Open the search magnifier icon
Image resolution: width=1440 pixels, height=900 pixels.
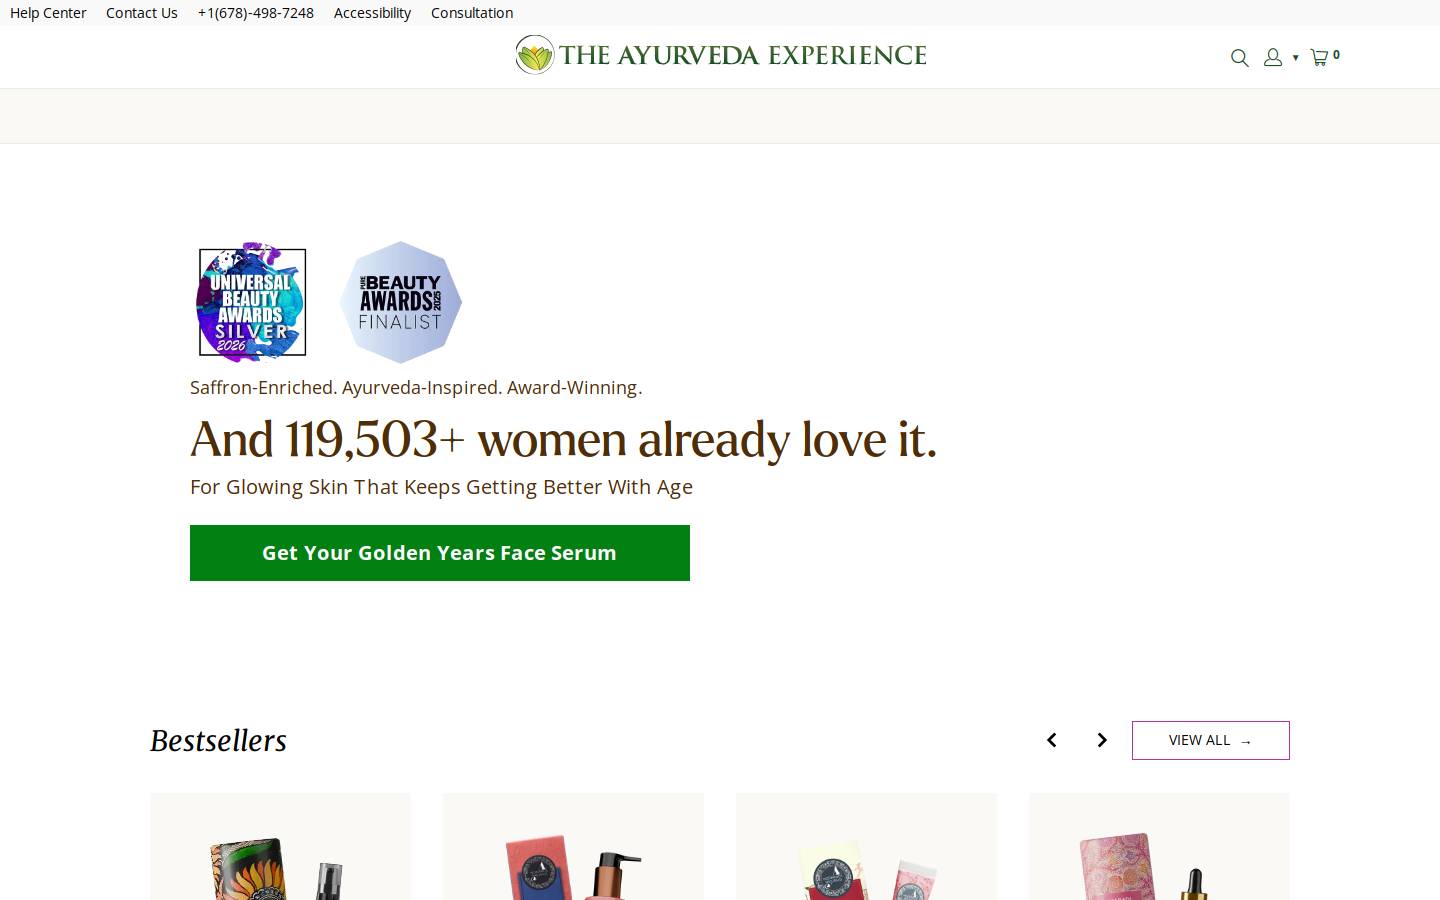point(1240,58)
